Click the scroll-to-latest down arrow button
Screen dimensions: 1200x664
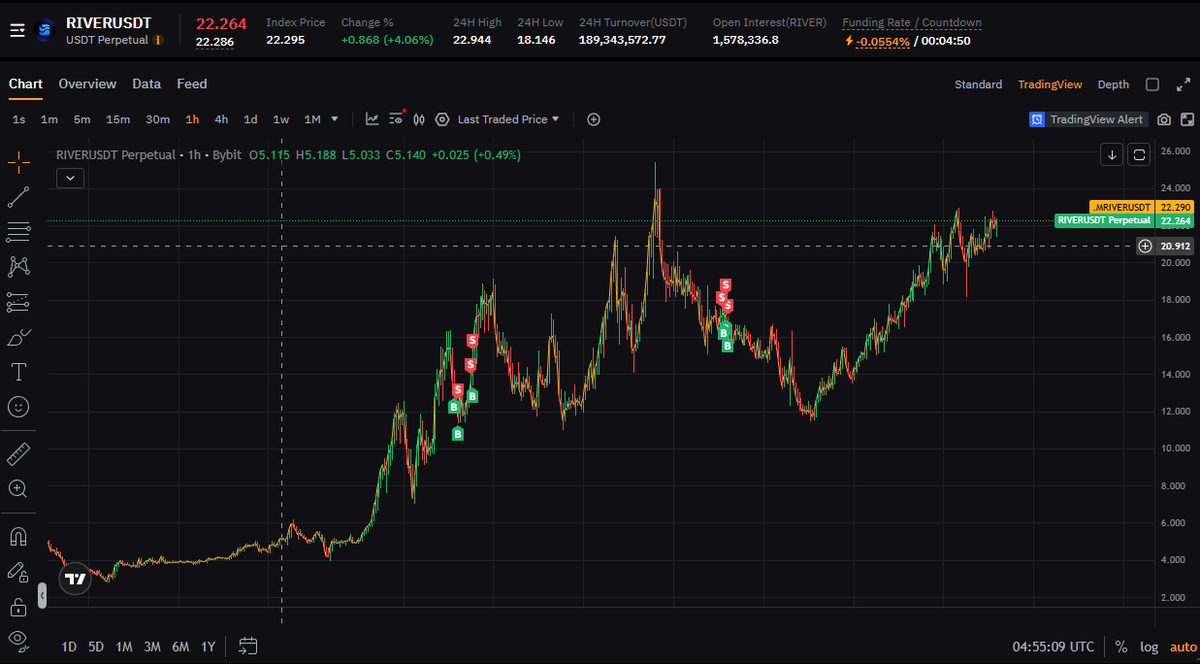tap(1112, 154)
